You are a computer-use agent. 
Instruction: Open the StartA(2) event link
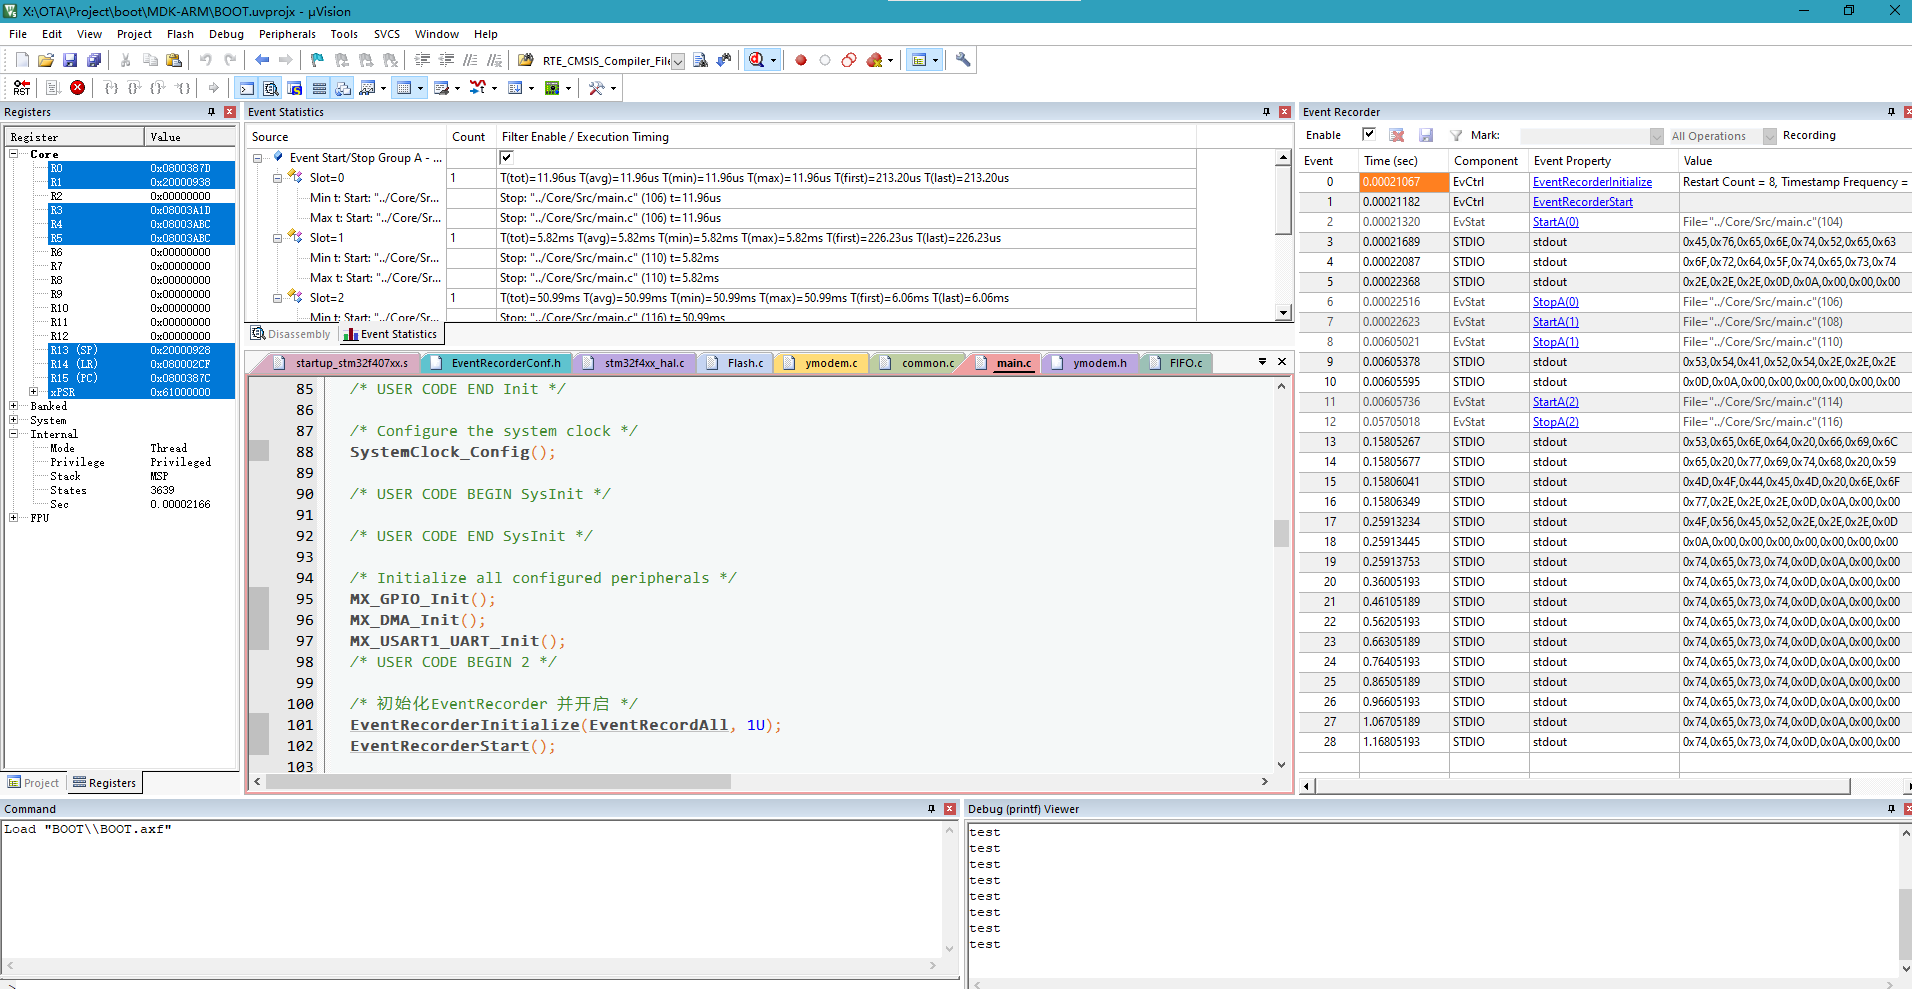tap(1555, 402)
